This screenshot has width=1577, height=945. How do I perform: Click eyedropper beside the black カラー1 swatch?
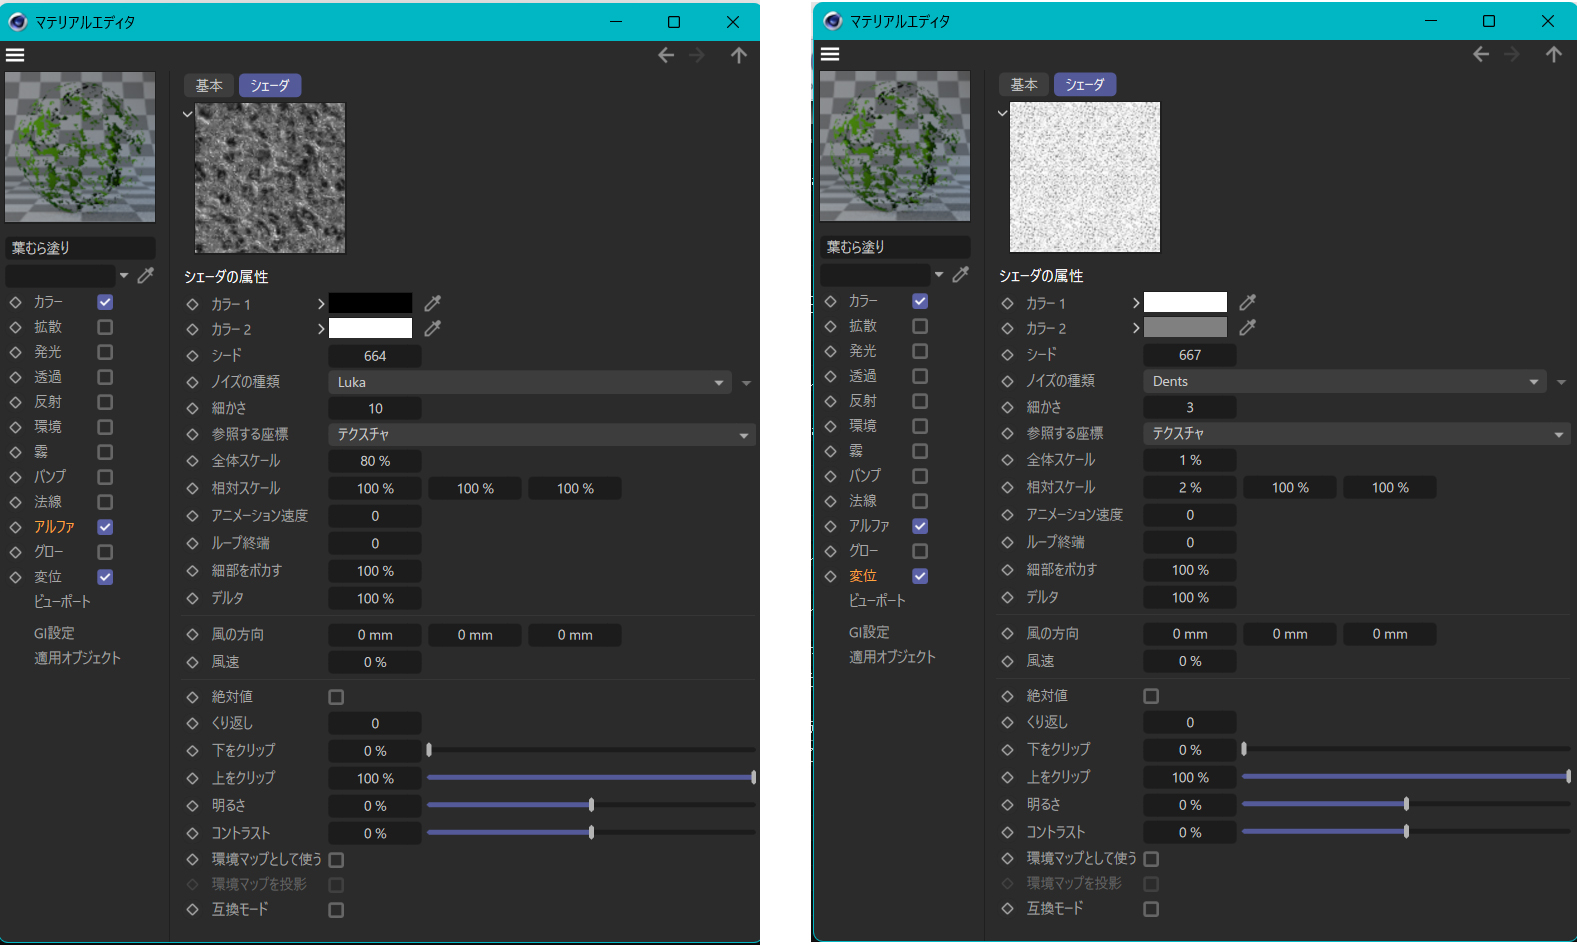[432, 303]
